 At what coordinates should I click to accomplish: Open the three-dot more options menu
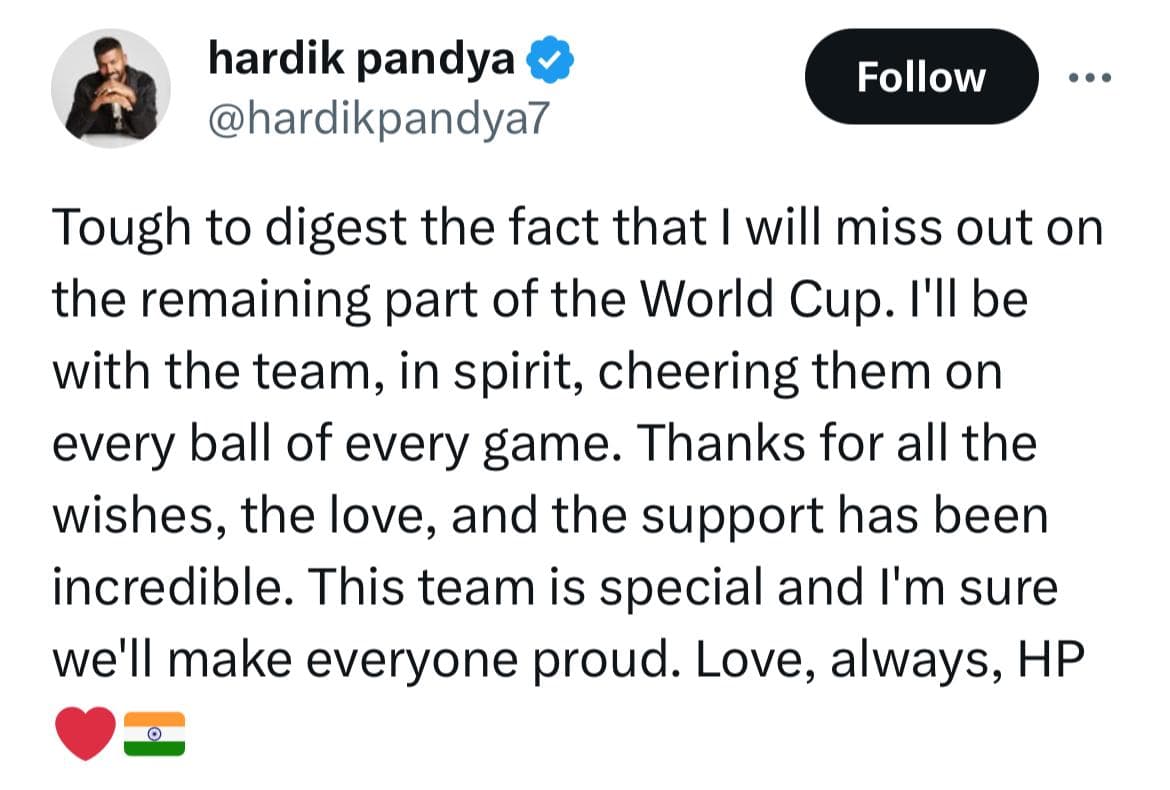click(x=1089, y=77)
